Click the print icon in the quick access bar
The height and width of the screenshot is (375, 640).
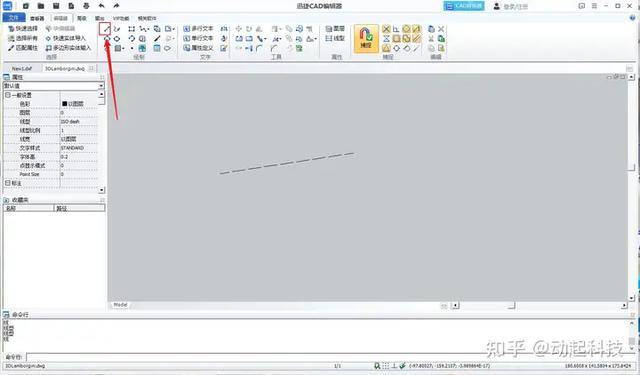tap(86, 6)
